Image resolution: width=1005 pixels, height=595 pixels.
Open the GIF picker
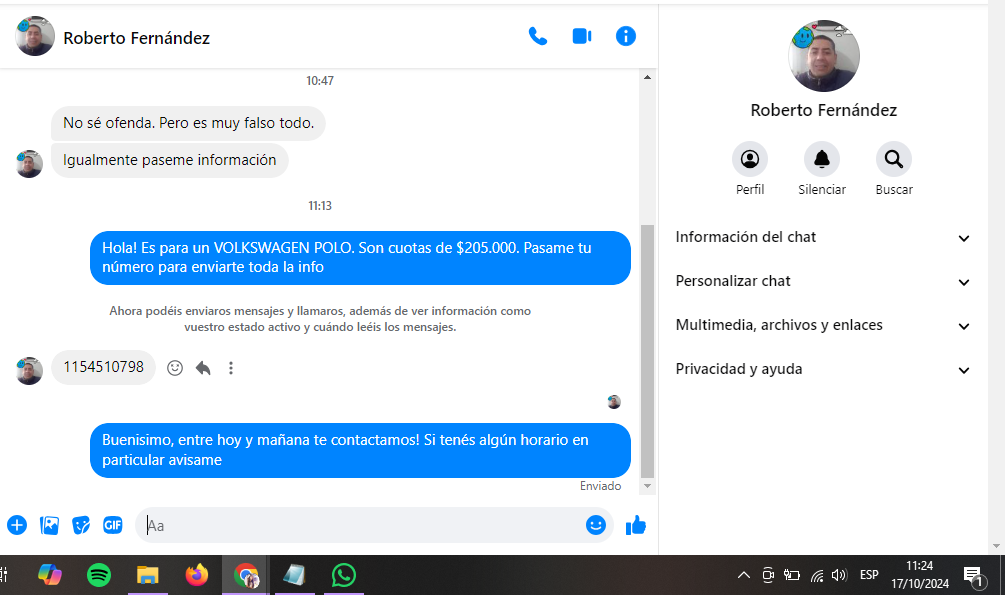click(113, 525)
